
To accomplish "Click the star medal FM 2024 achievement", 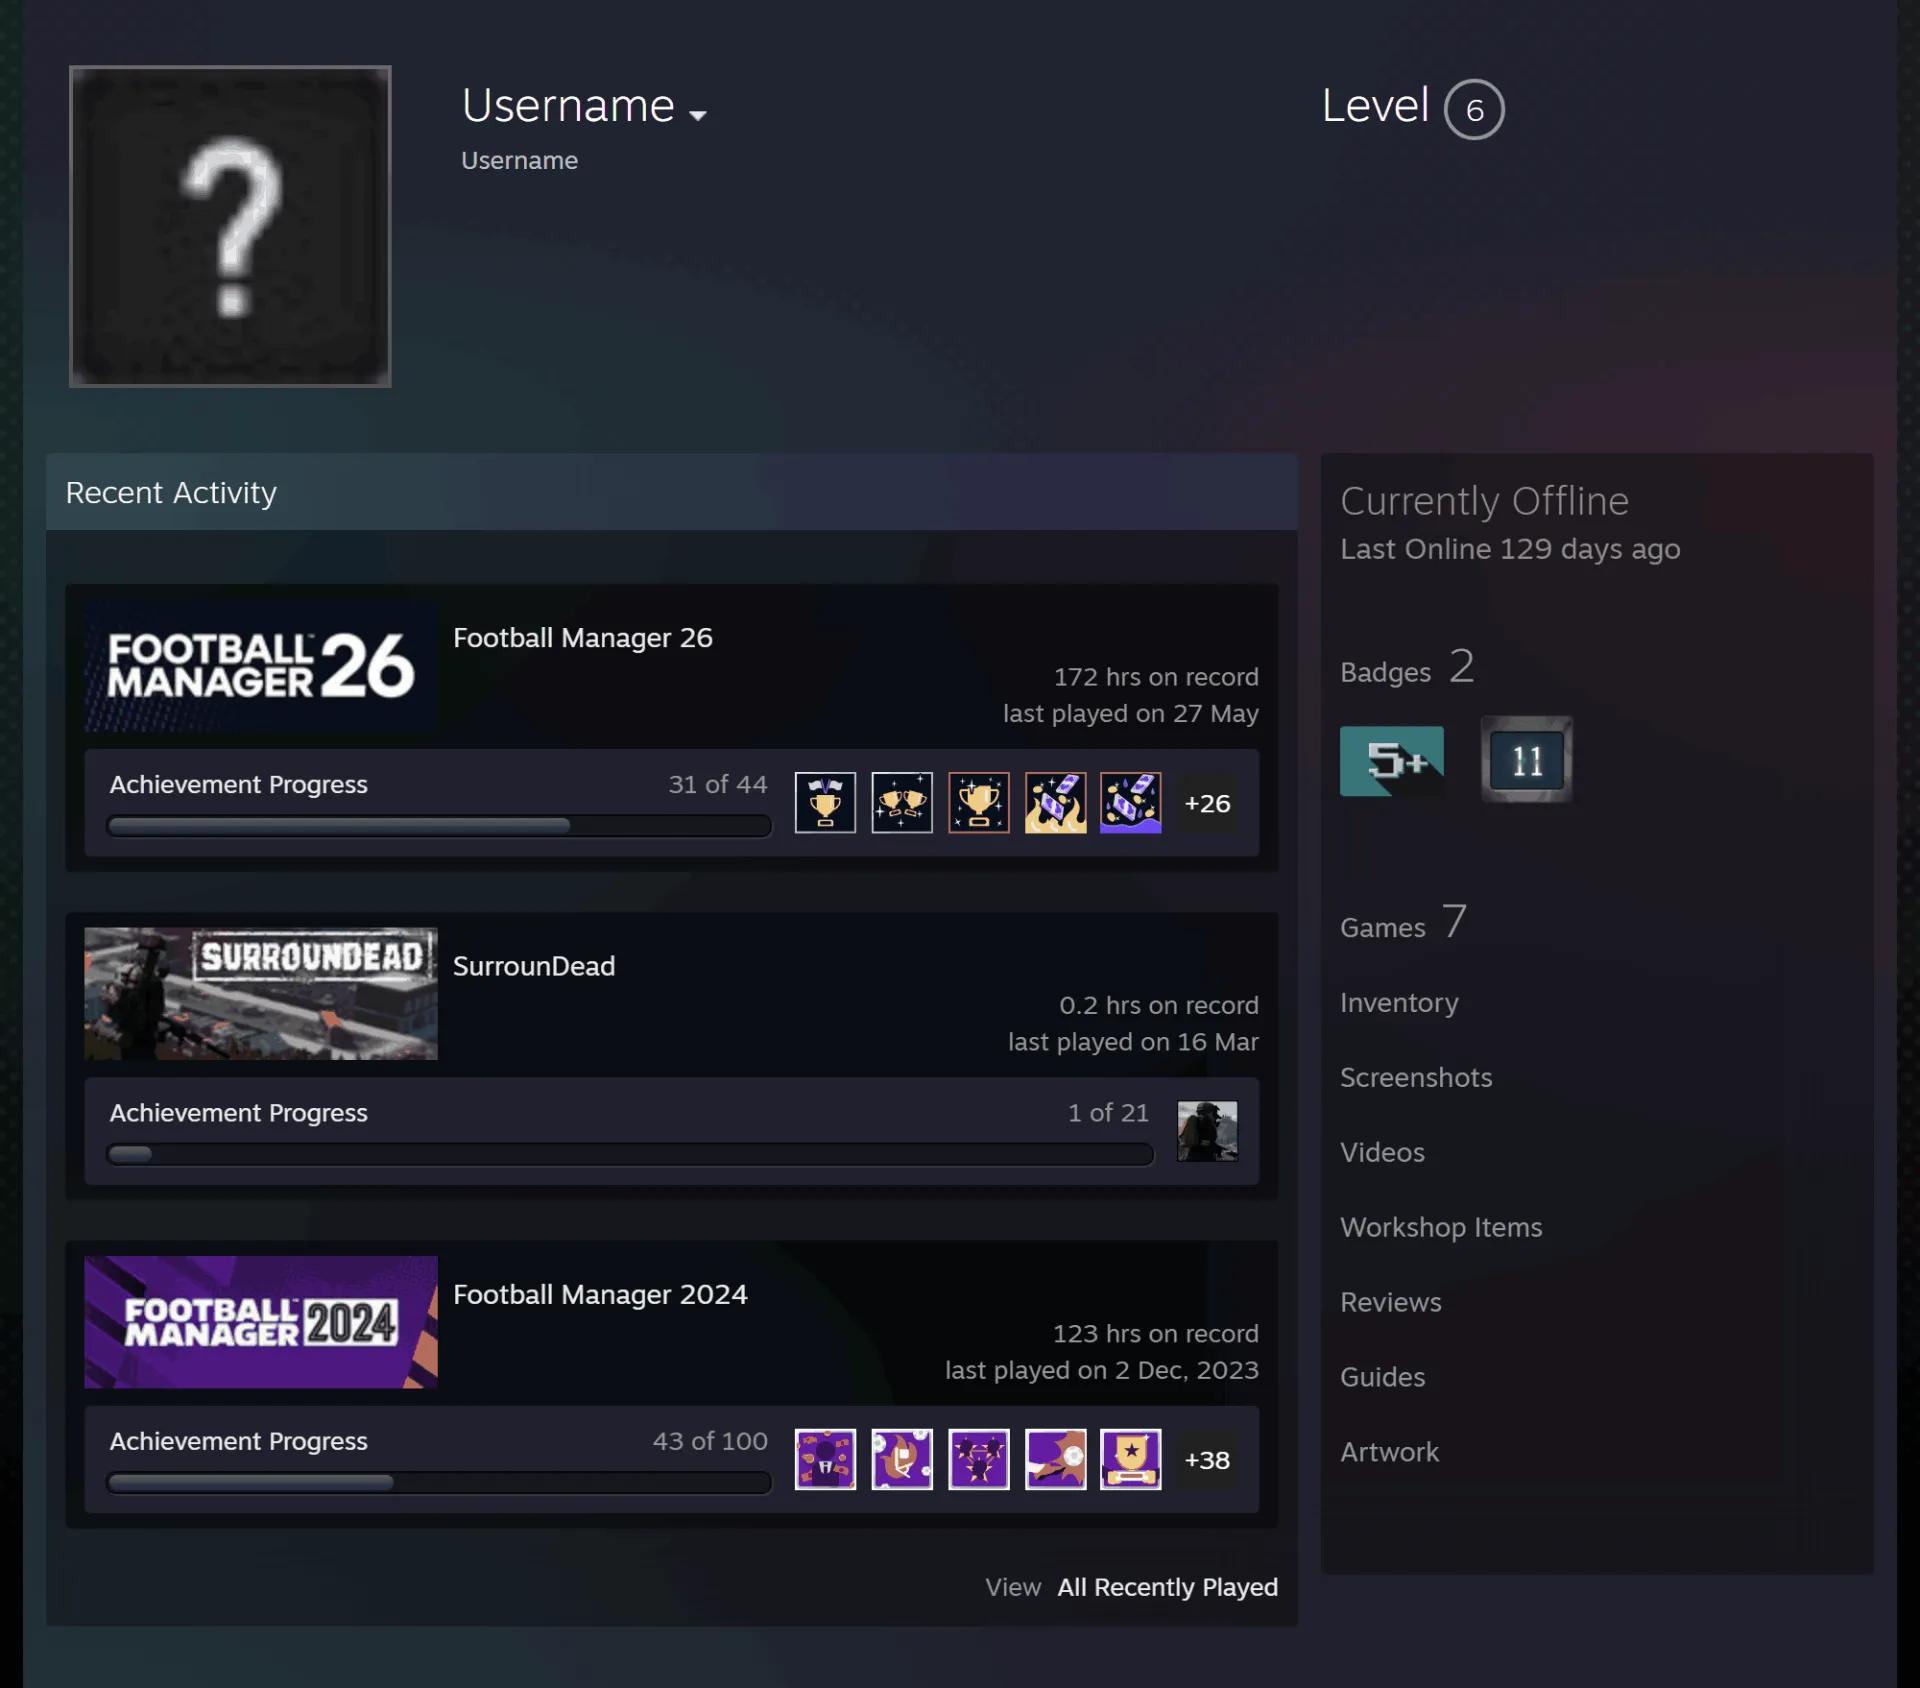I will (x=1130, y=1459).
